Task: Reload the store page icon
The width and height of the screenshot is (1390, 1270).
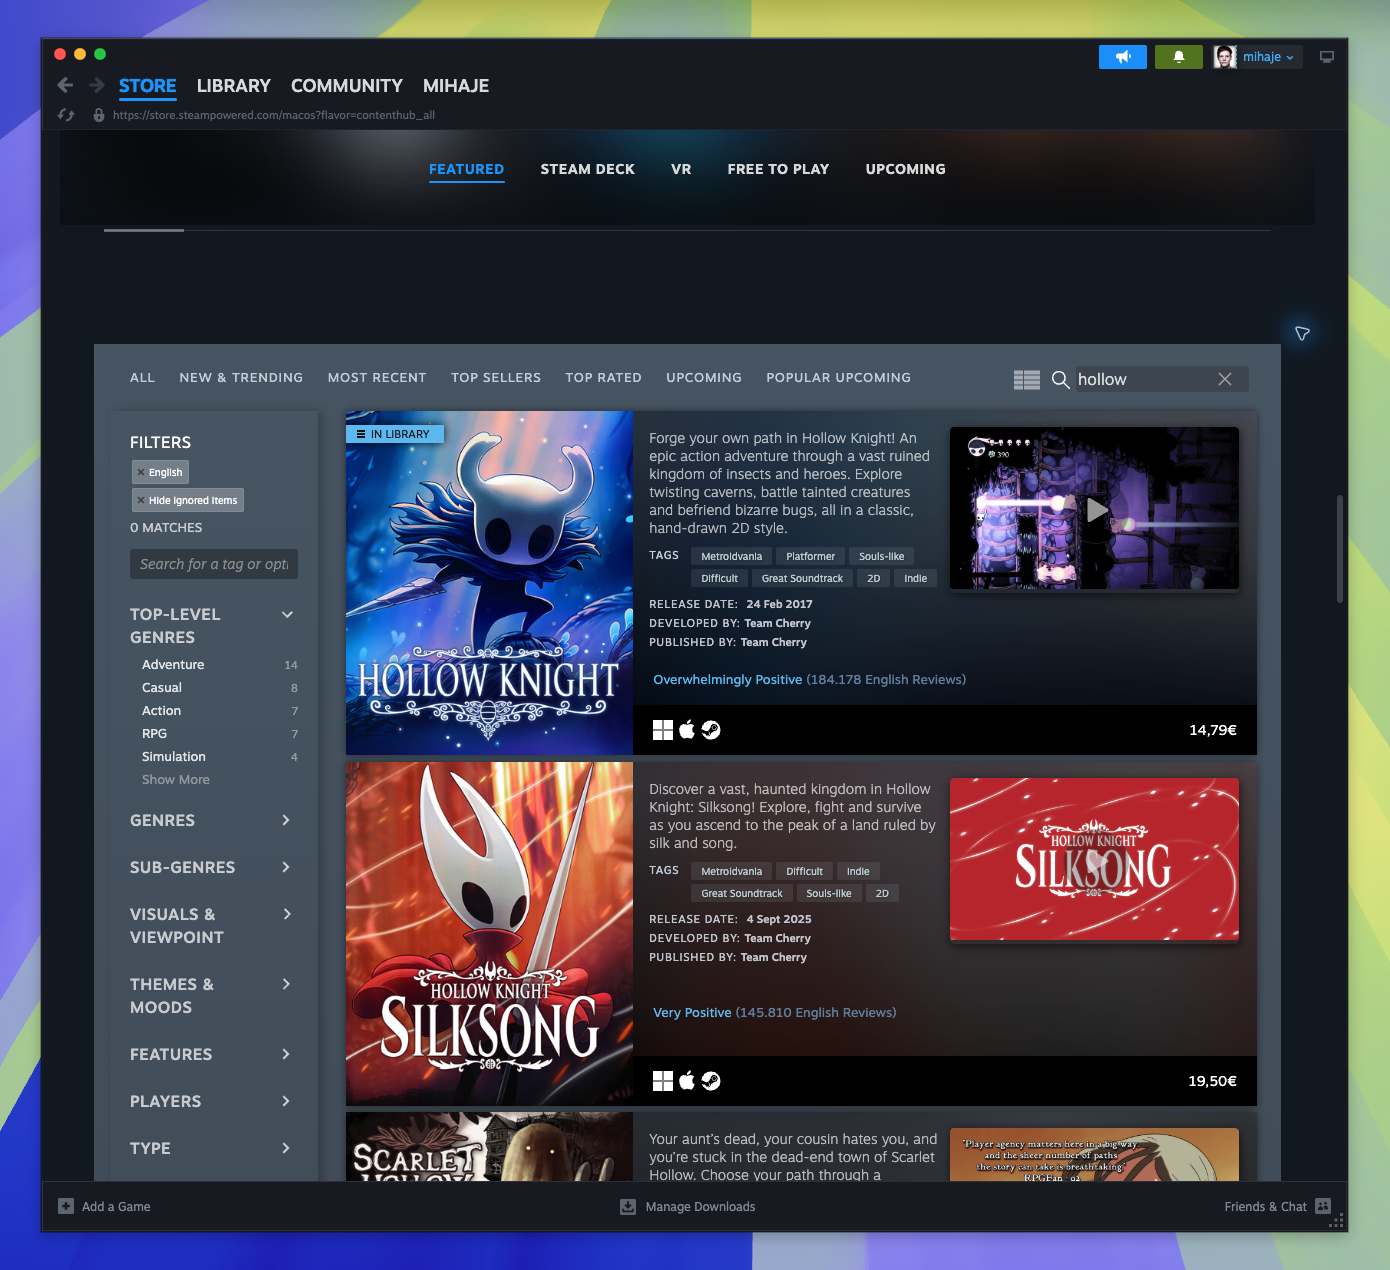Action: click(67, 115)
